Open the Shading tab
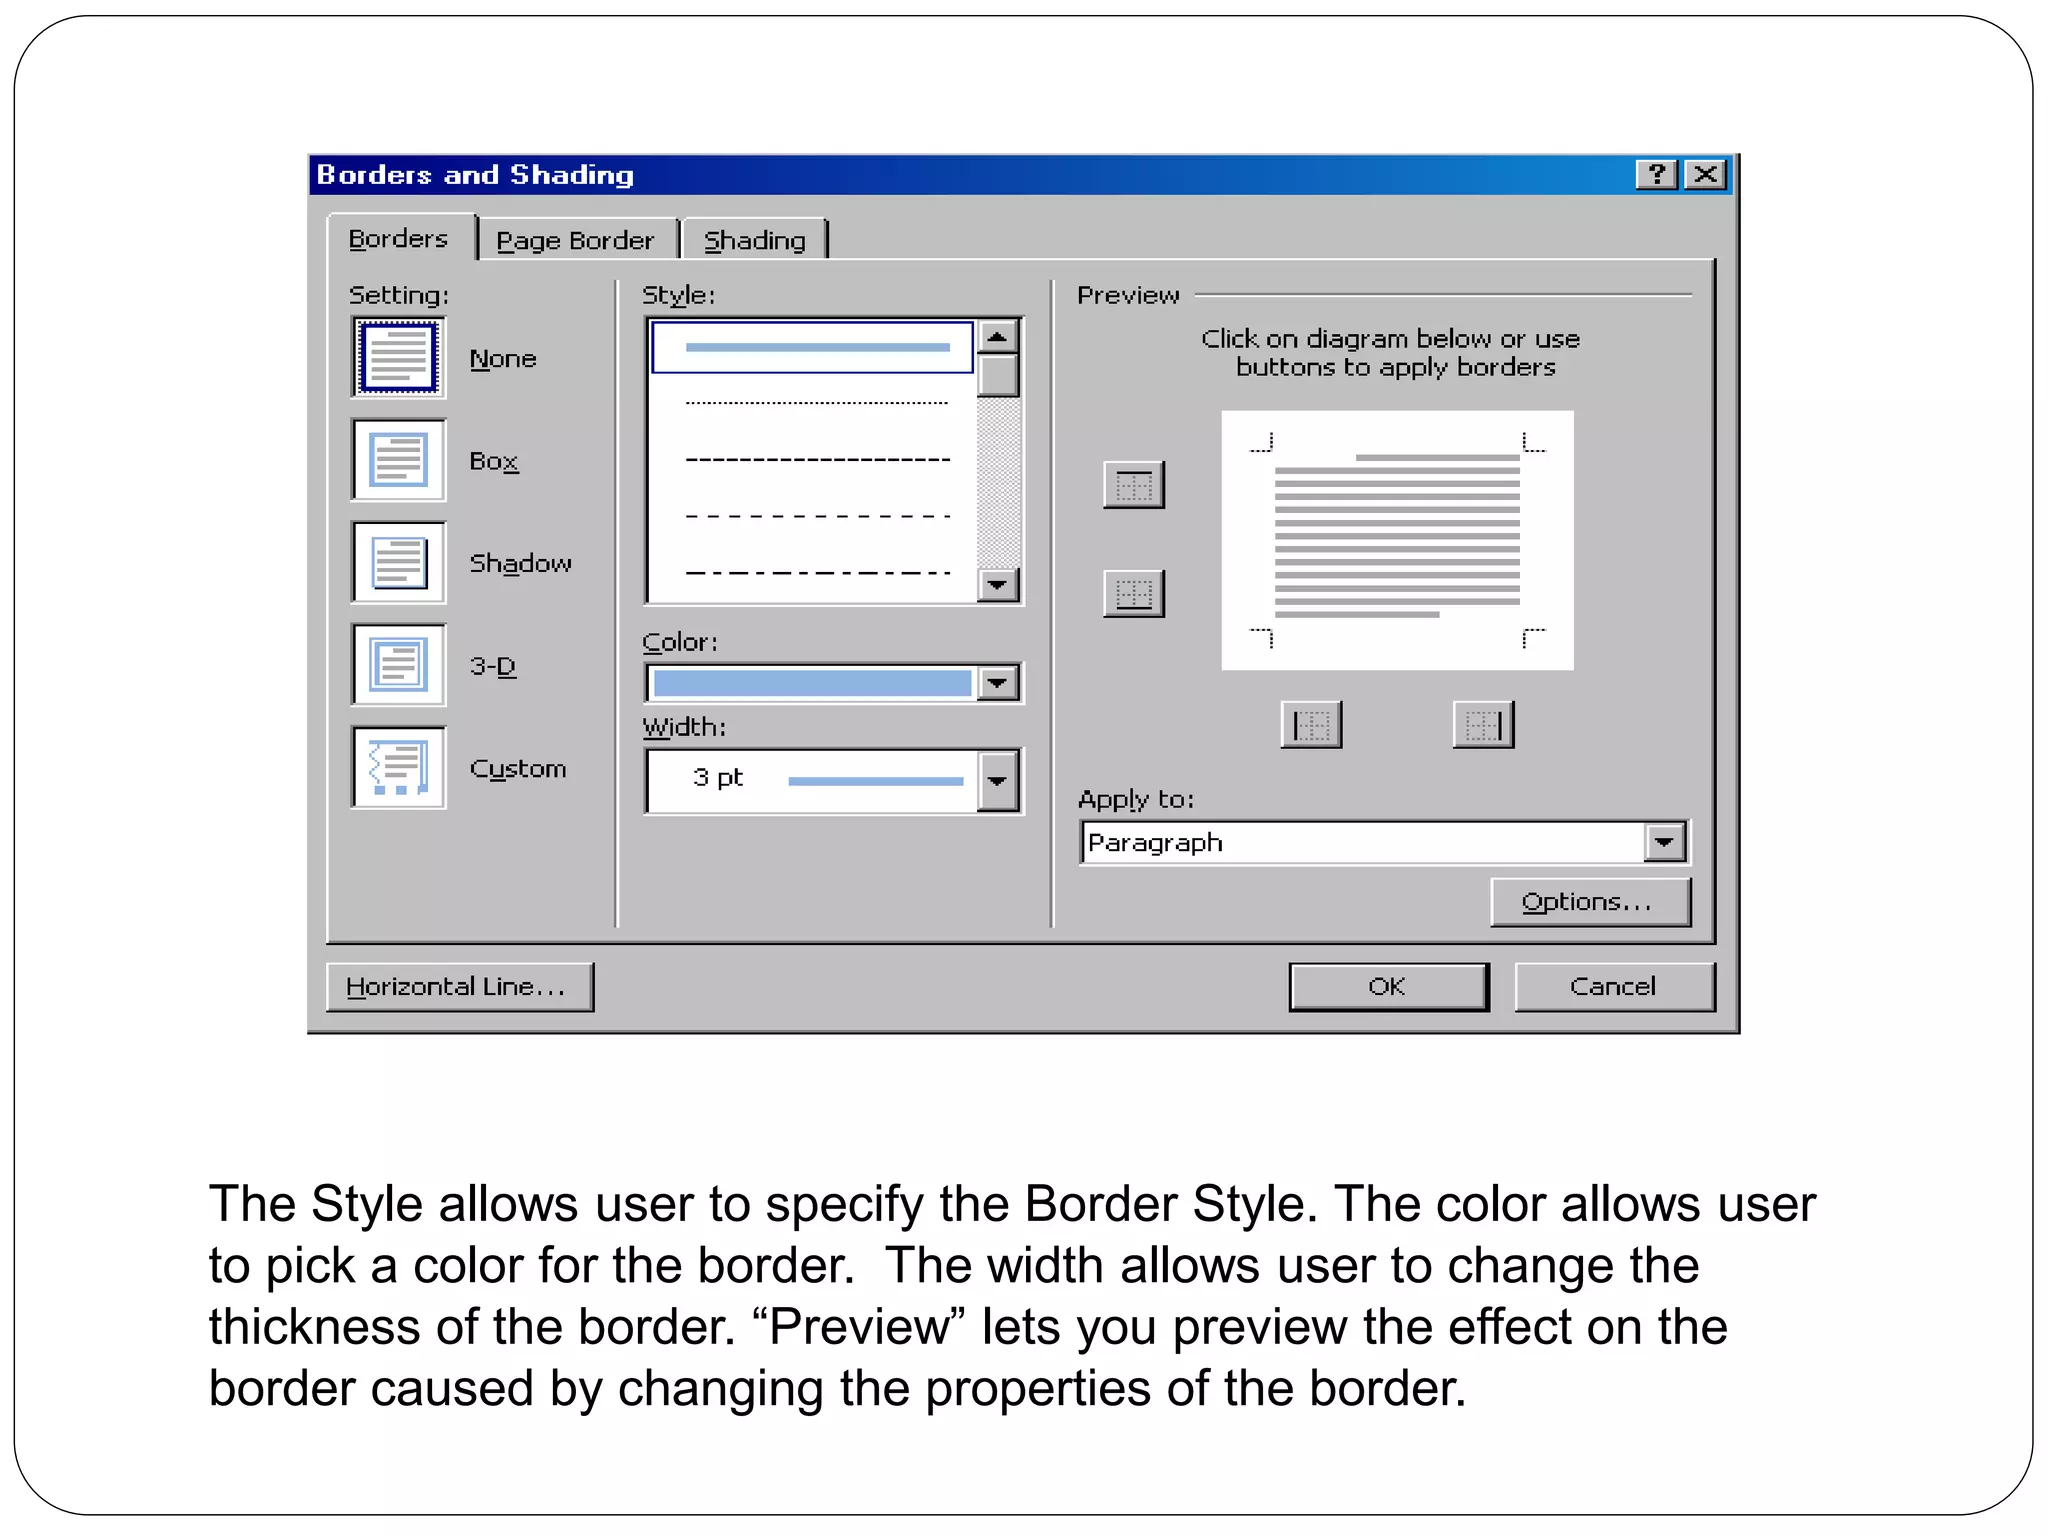 (x=754, y=240)
